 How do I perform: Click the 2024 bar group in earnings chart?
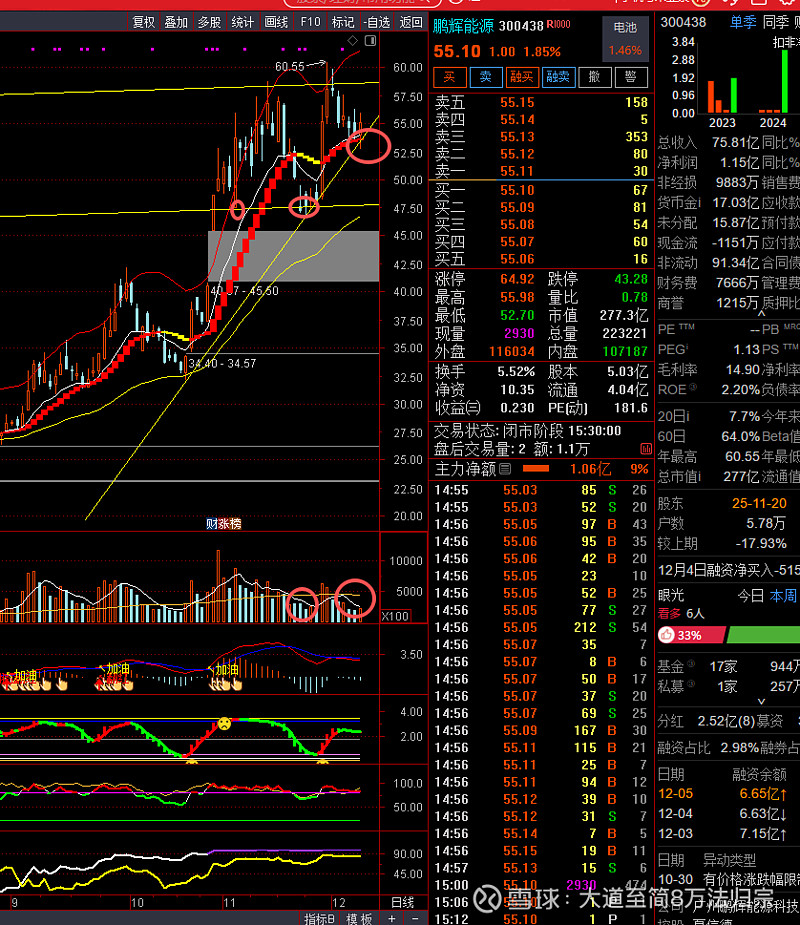(x=773, y=81)
